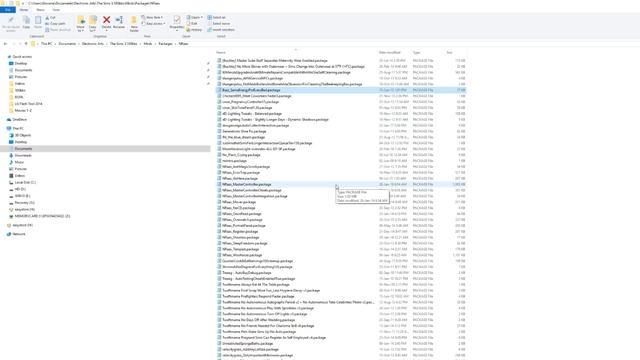Select the NRaas_ErrorTrap.package file
Screen dimensions: 640x360
tap(341, 173)
